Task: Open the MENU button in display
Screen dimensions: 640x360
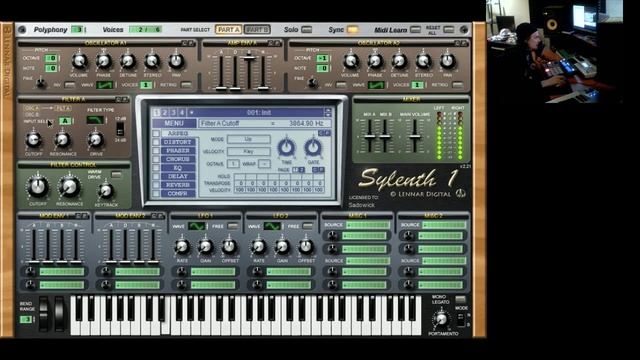Action: (174, 123)
